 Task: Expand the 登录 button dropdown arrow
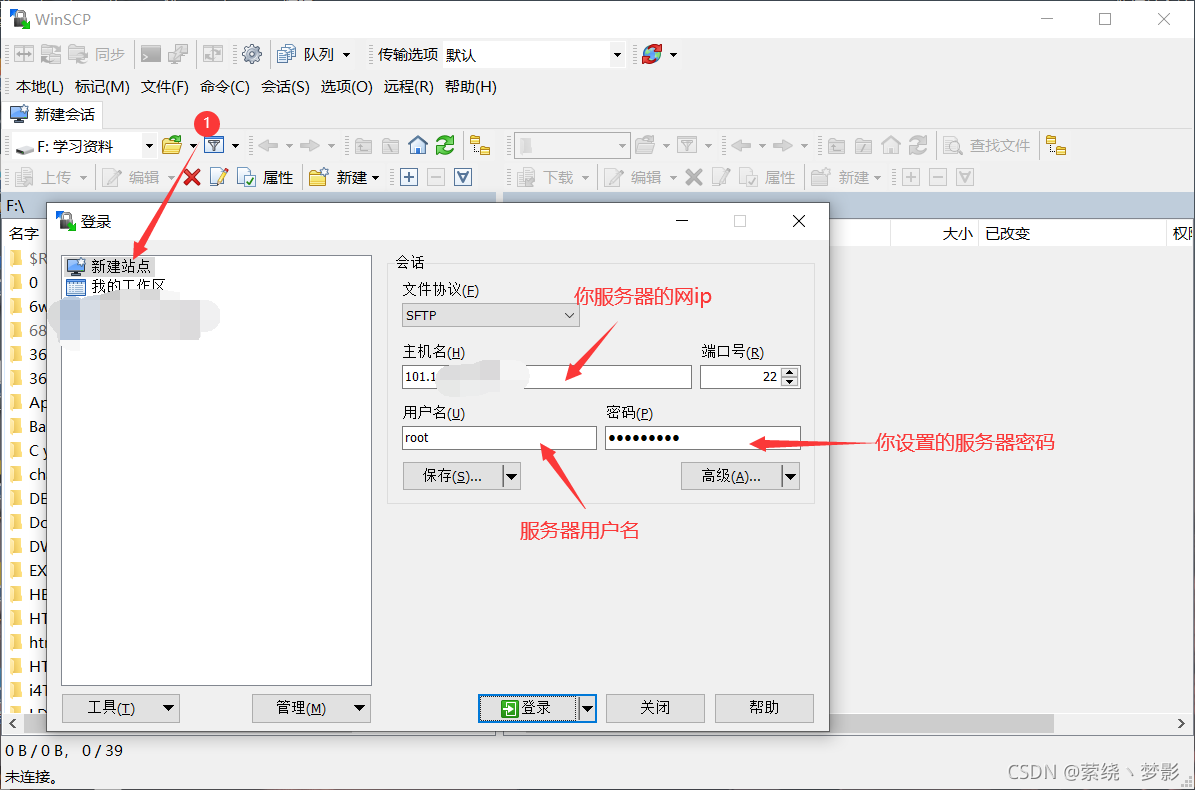587,708
